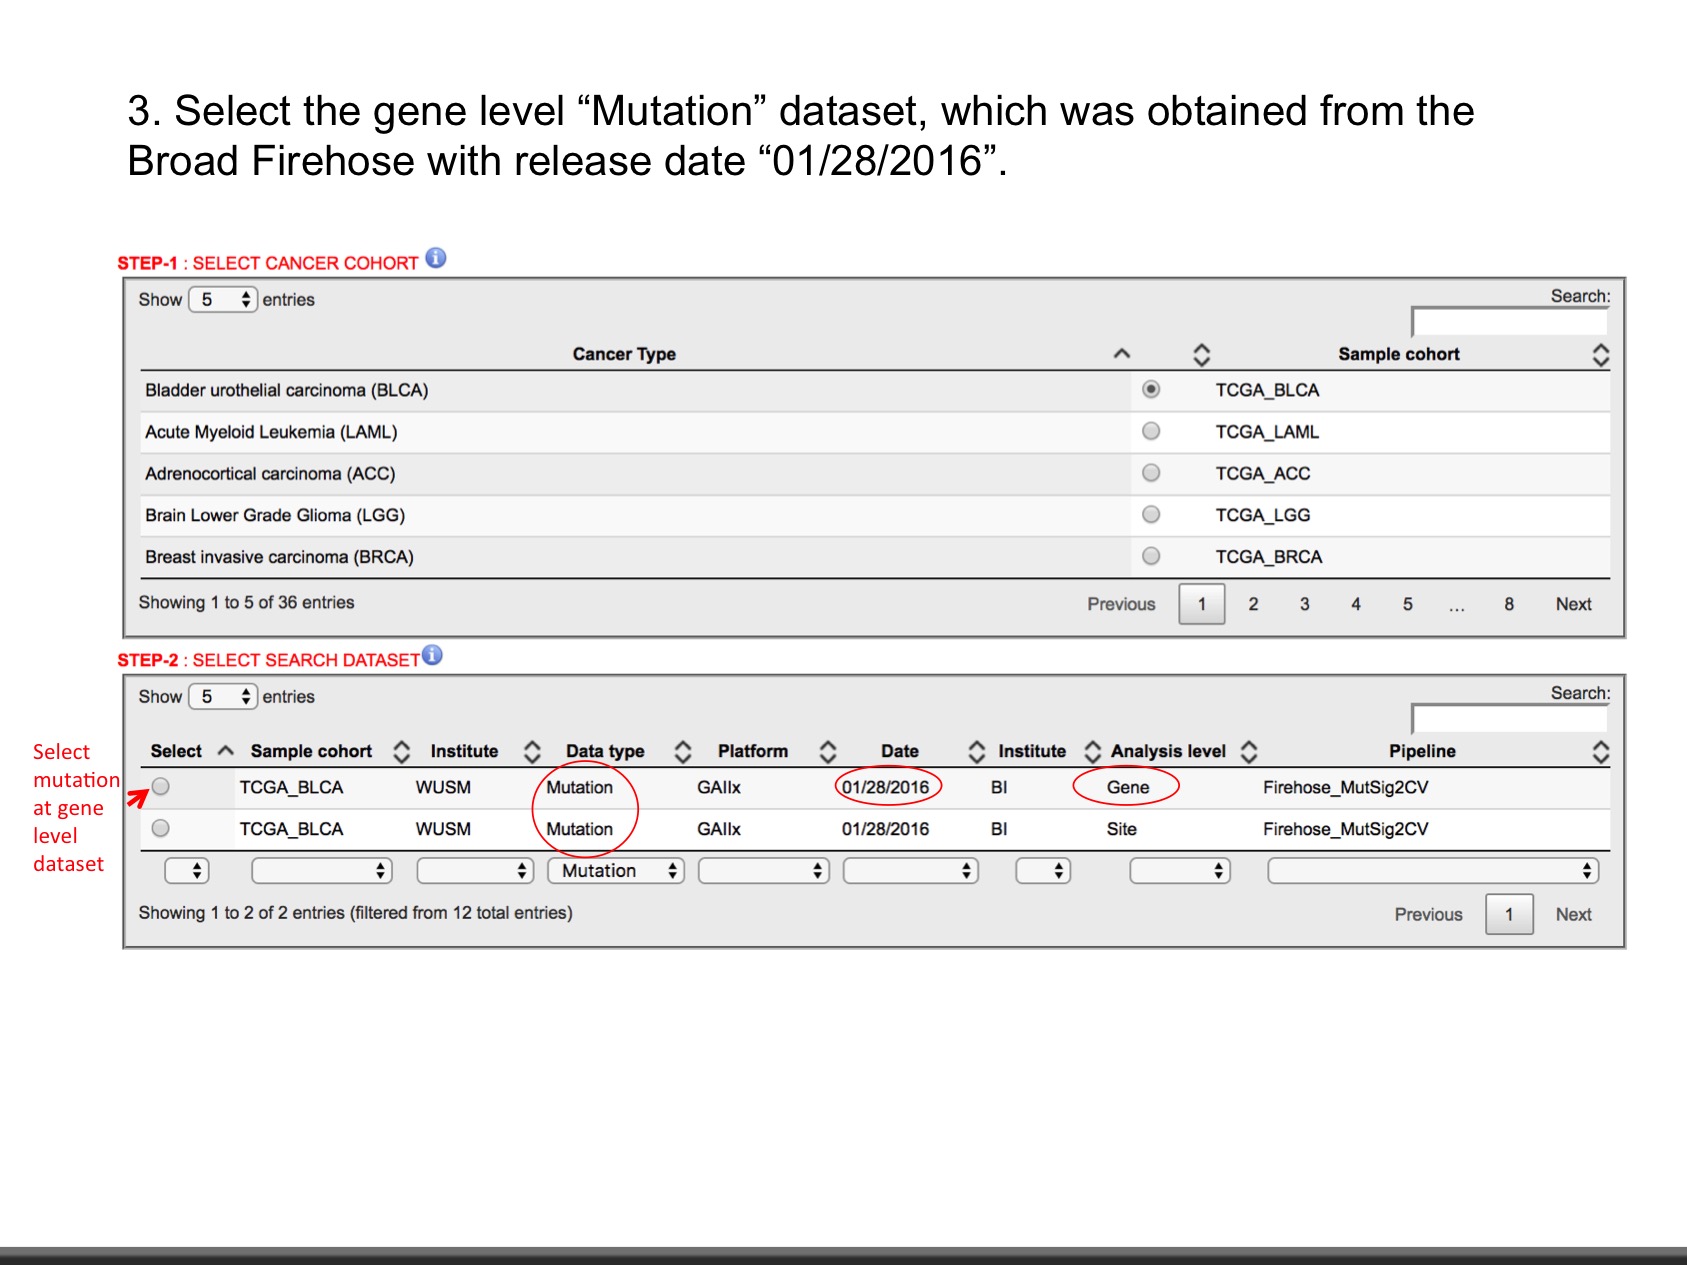Click the Cancer Type column header
The width and height of the screenshot is (1687, 1265).
(624, 354)
